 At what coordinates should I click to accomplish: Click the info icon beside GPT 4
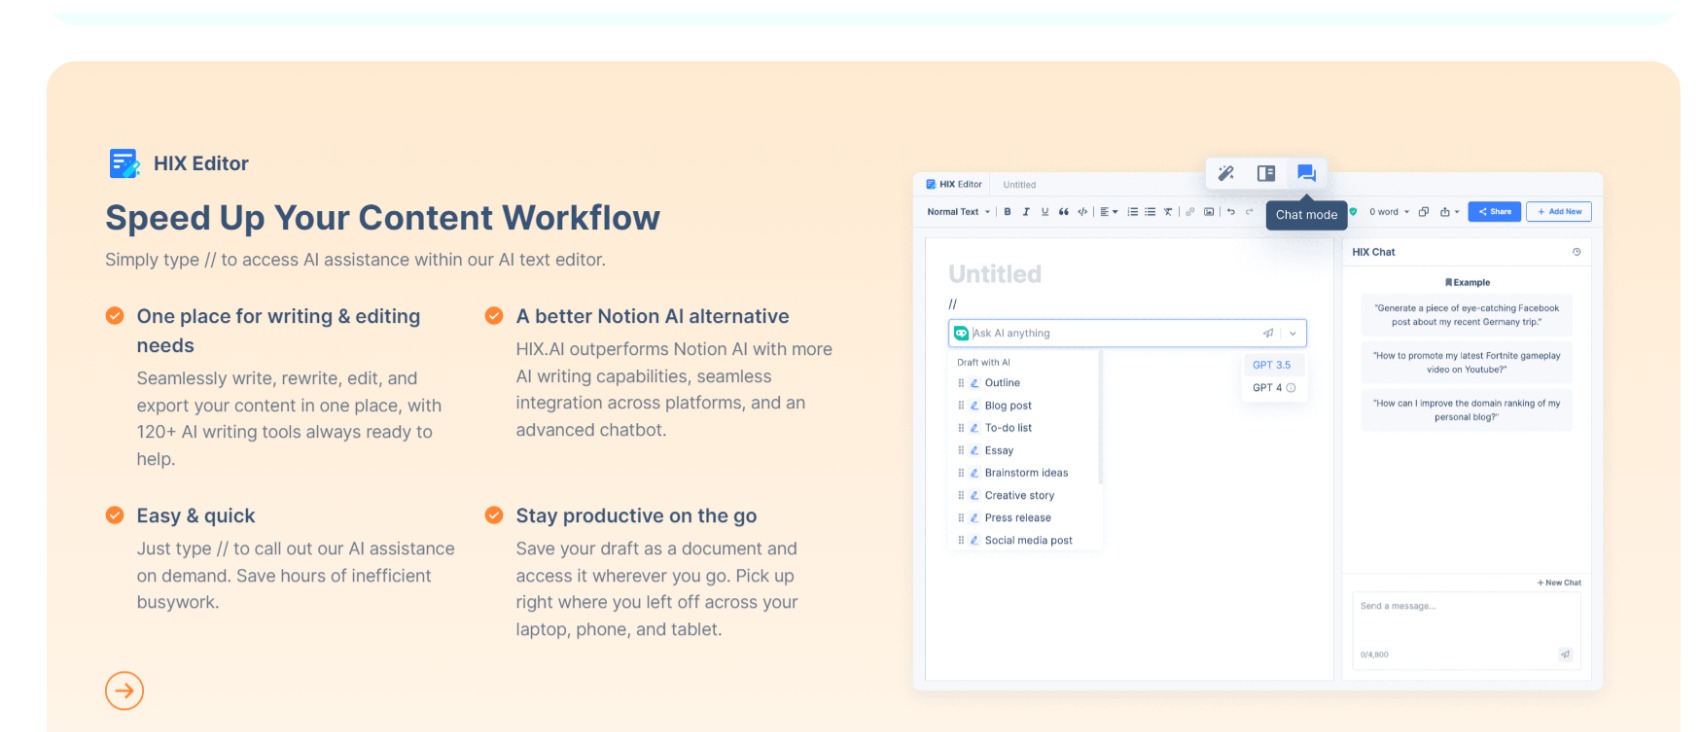click(x=1291, y=388)
